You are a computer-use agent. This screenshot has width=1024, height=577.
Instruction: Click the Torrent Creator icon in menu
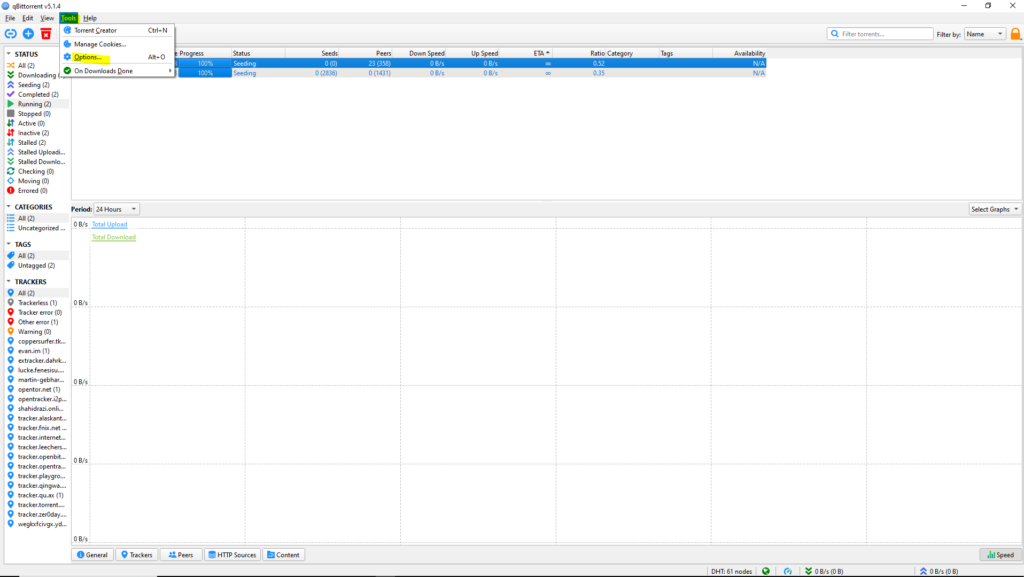[x=67, y=30]
